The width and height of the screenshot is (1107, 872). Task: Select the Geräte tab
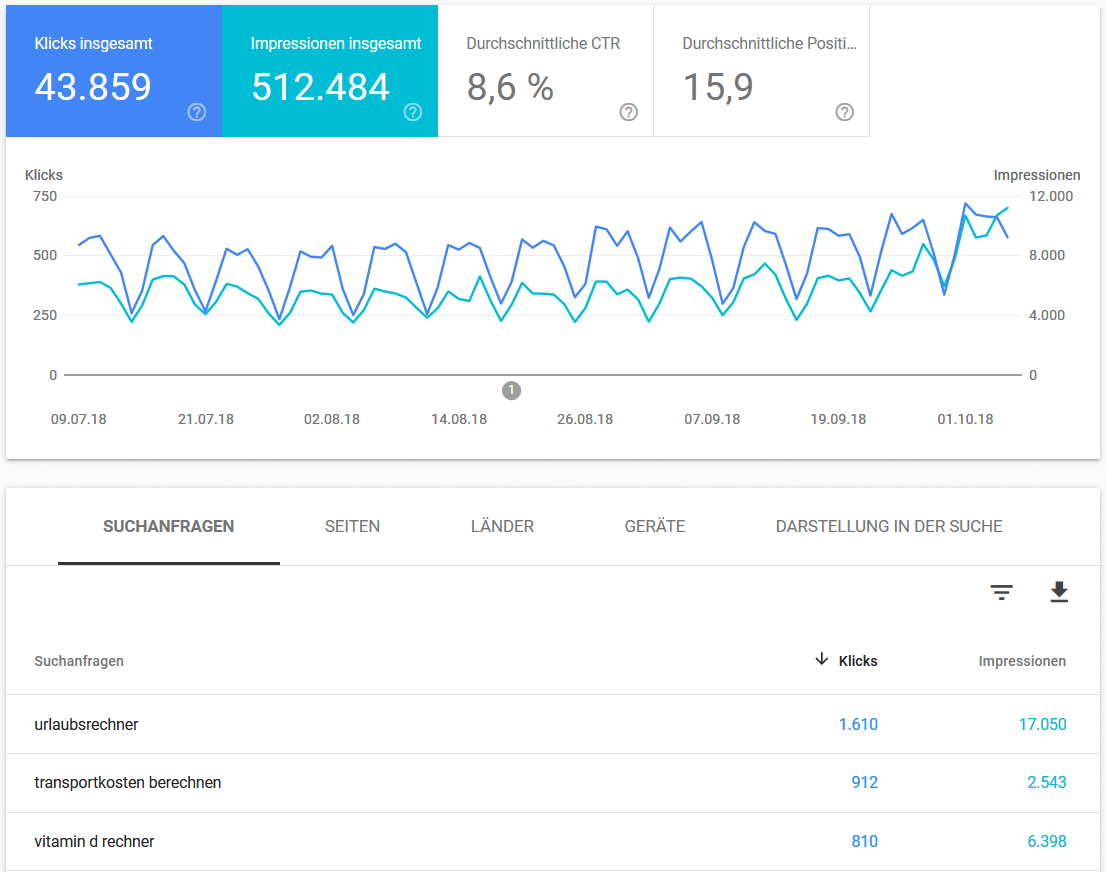point(655,527)
